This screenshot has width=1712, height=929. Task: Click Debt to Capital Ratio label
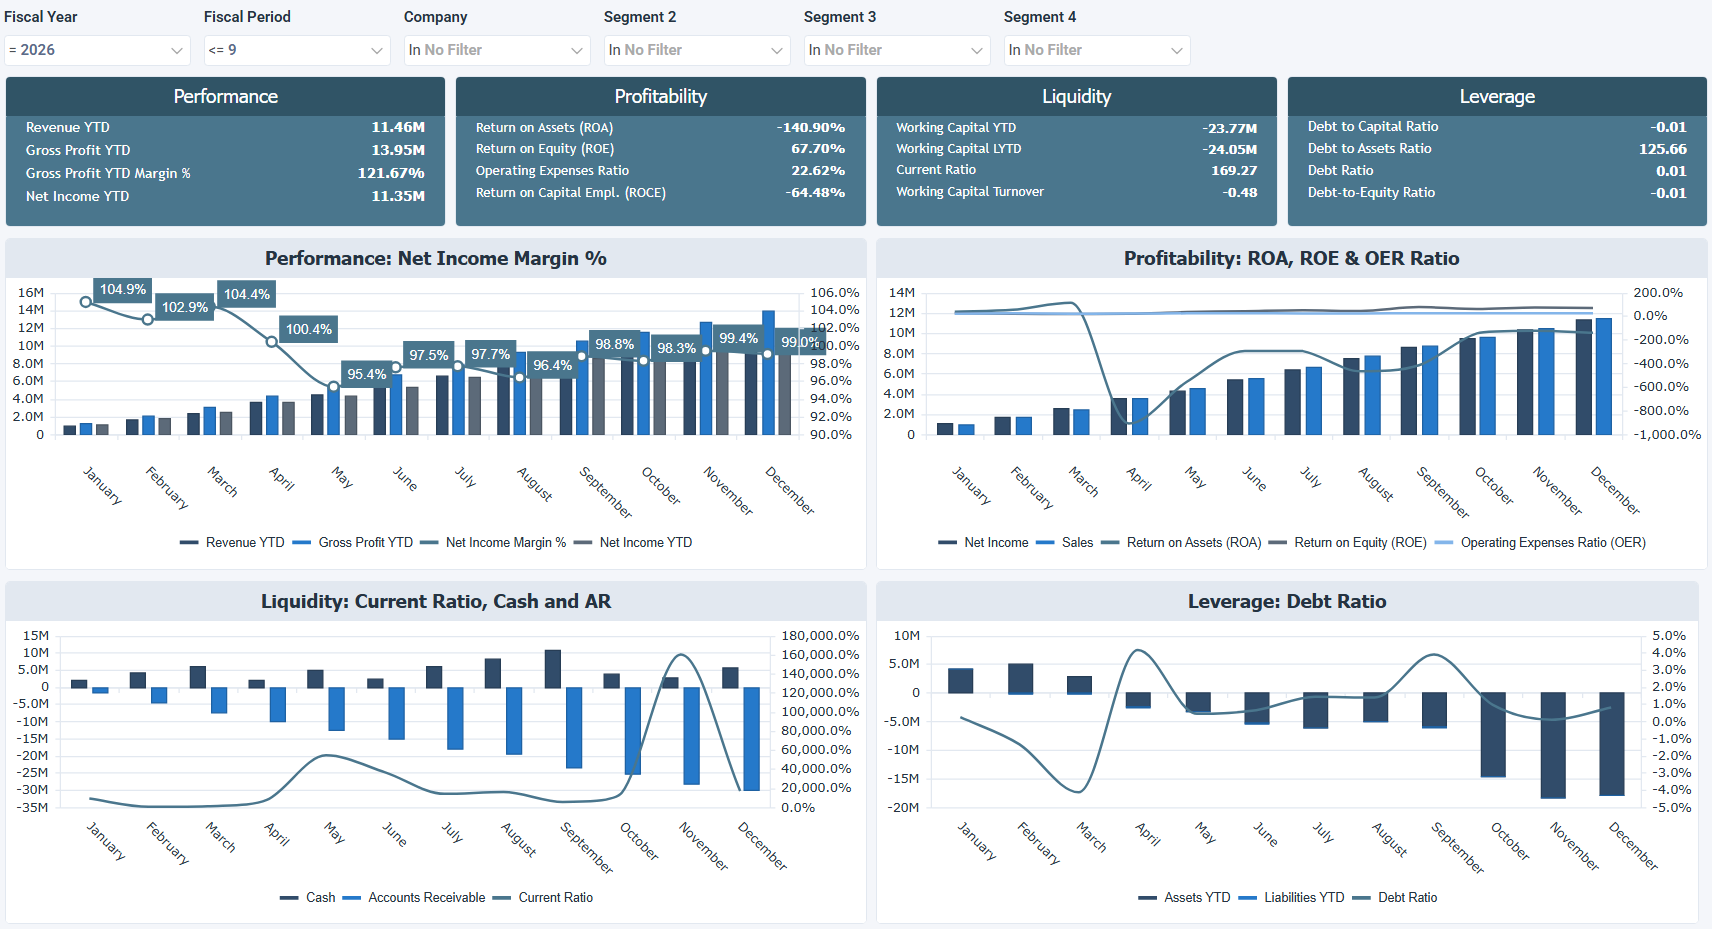[x=1373, y=127]
